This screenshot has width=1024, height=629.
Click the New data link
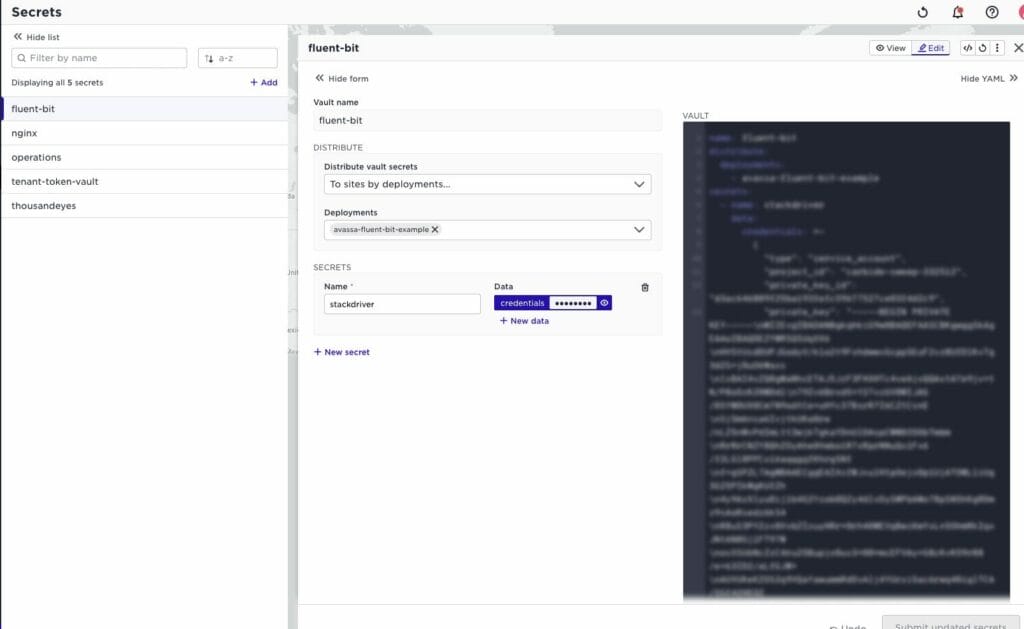523,321
